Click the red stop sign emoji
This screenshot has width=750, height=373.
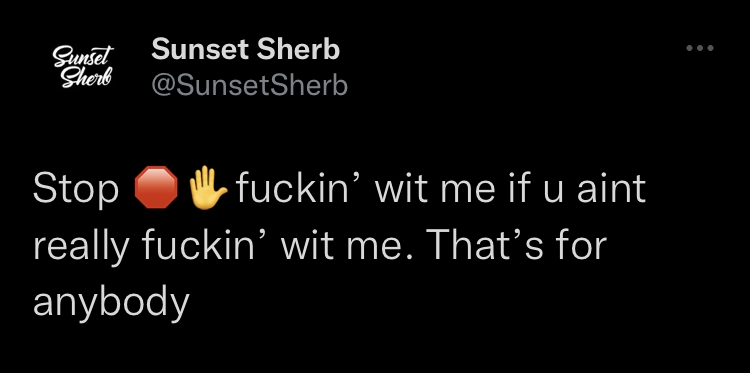(156, 187)
